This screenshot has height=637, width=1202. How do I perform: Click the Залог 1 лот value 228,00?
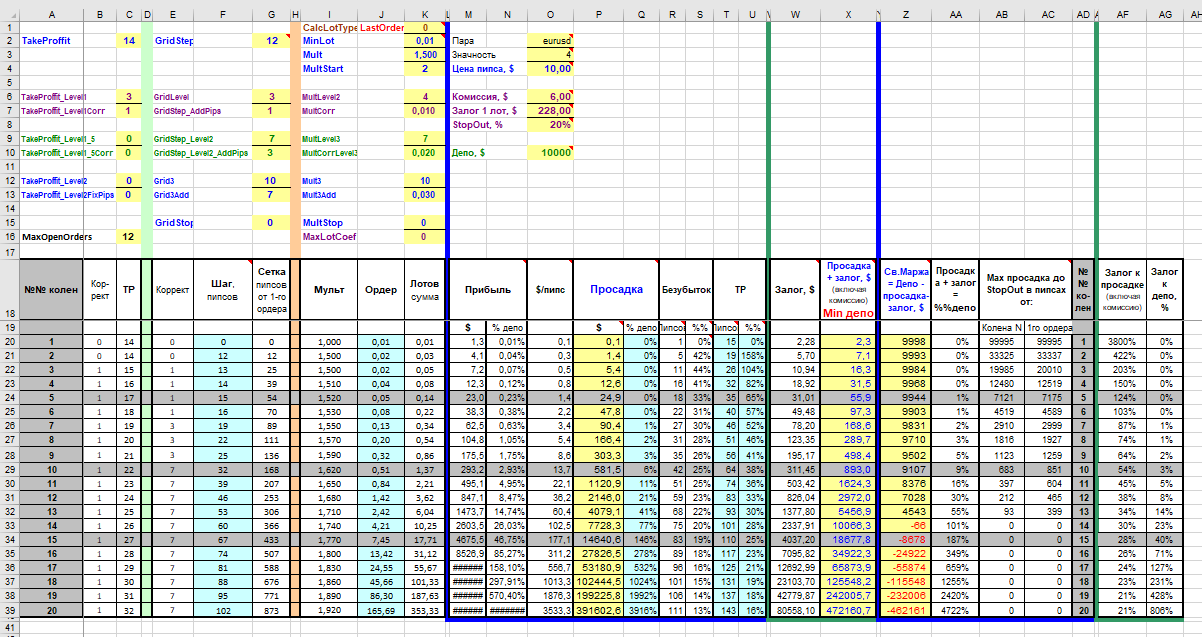click(550, 111)
